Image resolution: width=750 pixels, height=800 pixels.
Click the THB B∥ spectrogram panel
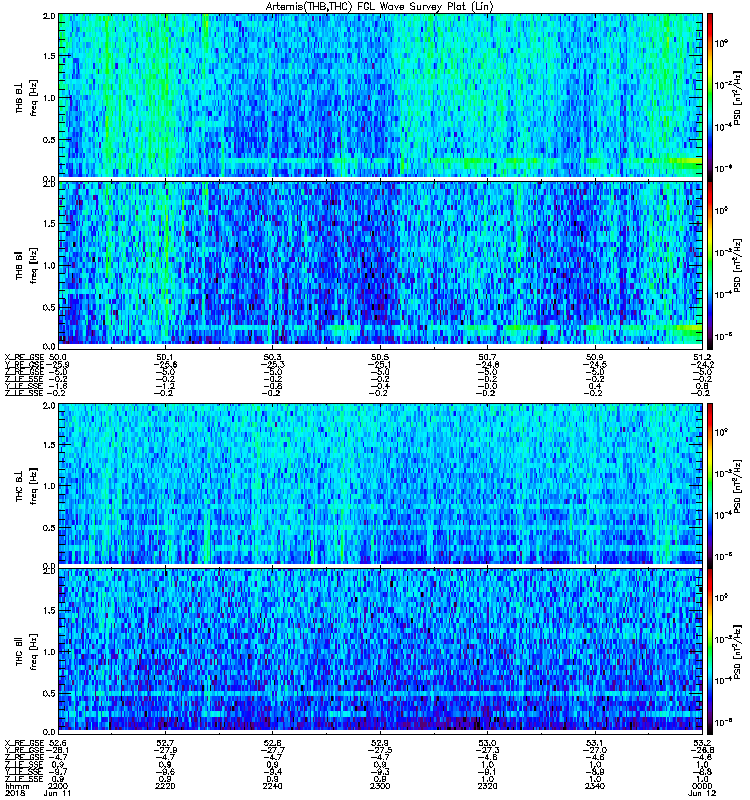(381, 263)
